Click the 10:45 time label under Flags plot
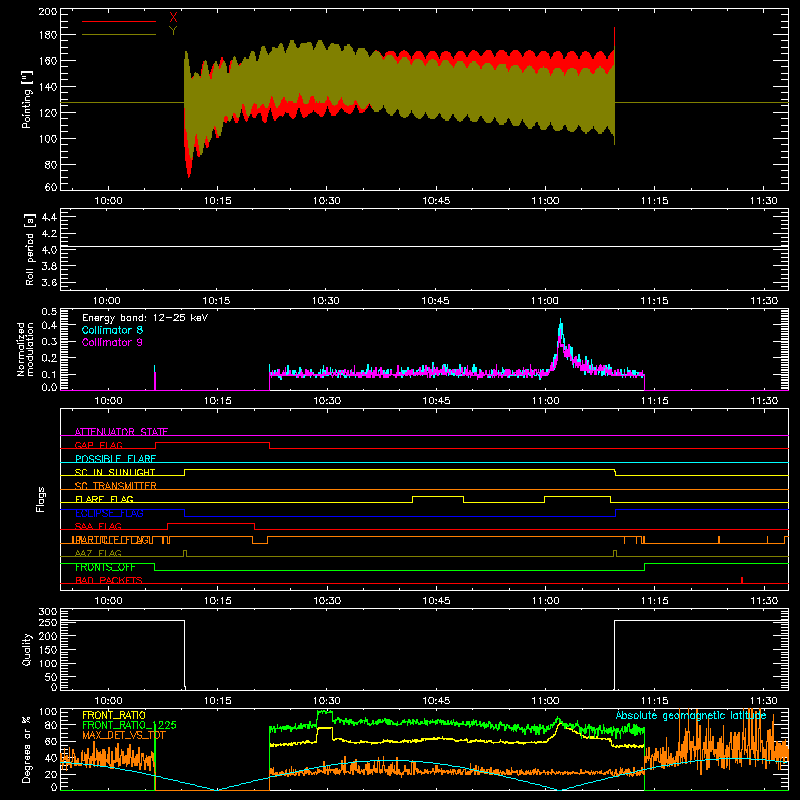 pos(436,601)
